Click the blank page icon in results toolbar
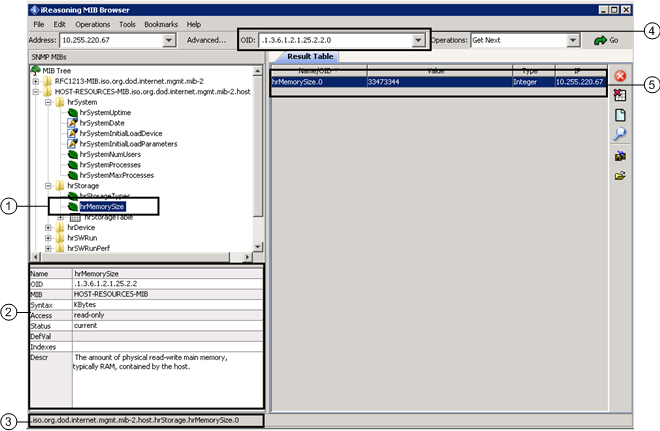The height and width of the screenshot is (431, 660). pyautogui.click(x=620, y=115)
